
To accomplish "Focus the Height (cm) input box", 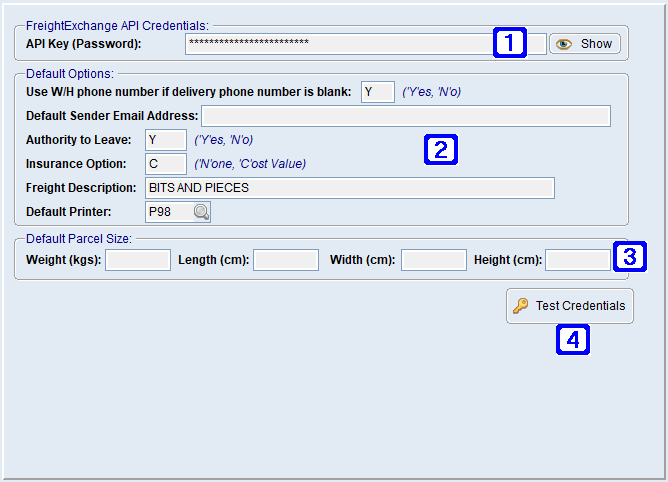I will [x=578, y=260].
